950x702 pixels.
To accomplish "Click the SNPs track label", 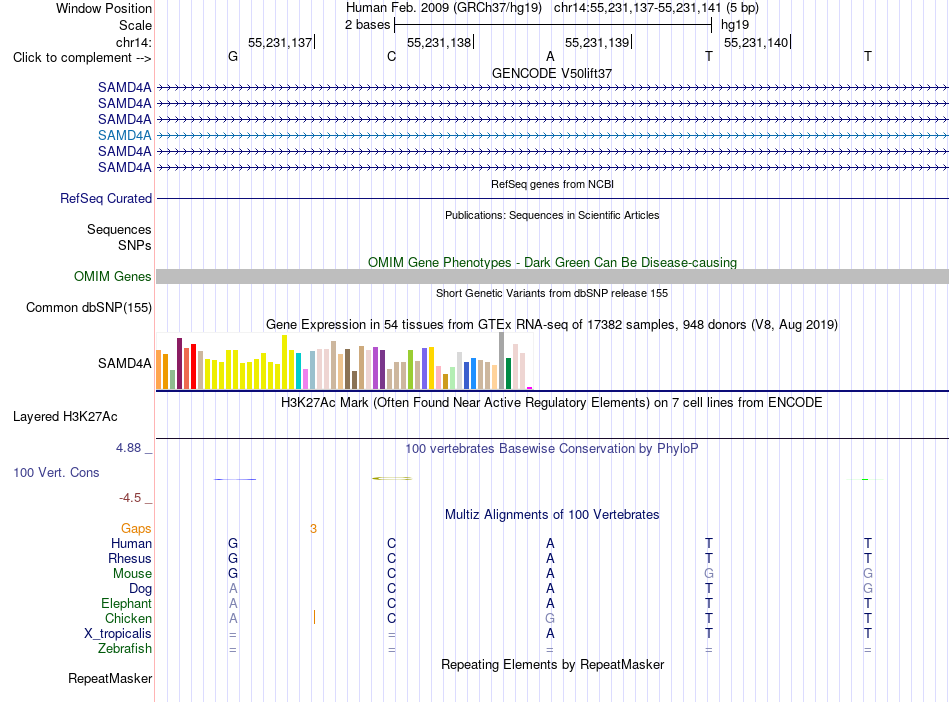I will [x=135, y=245].
